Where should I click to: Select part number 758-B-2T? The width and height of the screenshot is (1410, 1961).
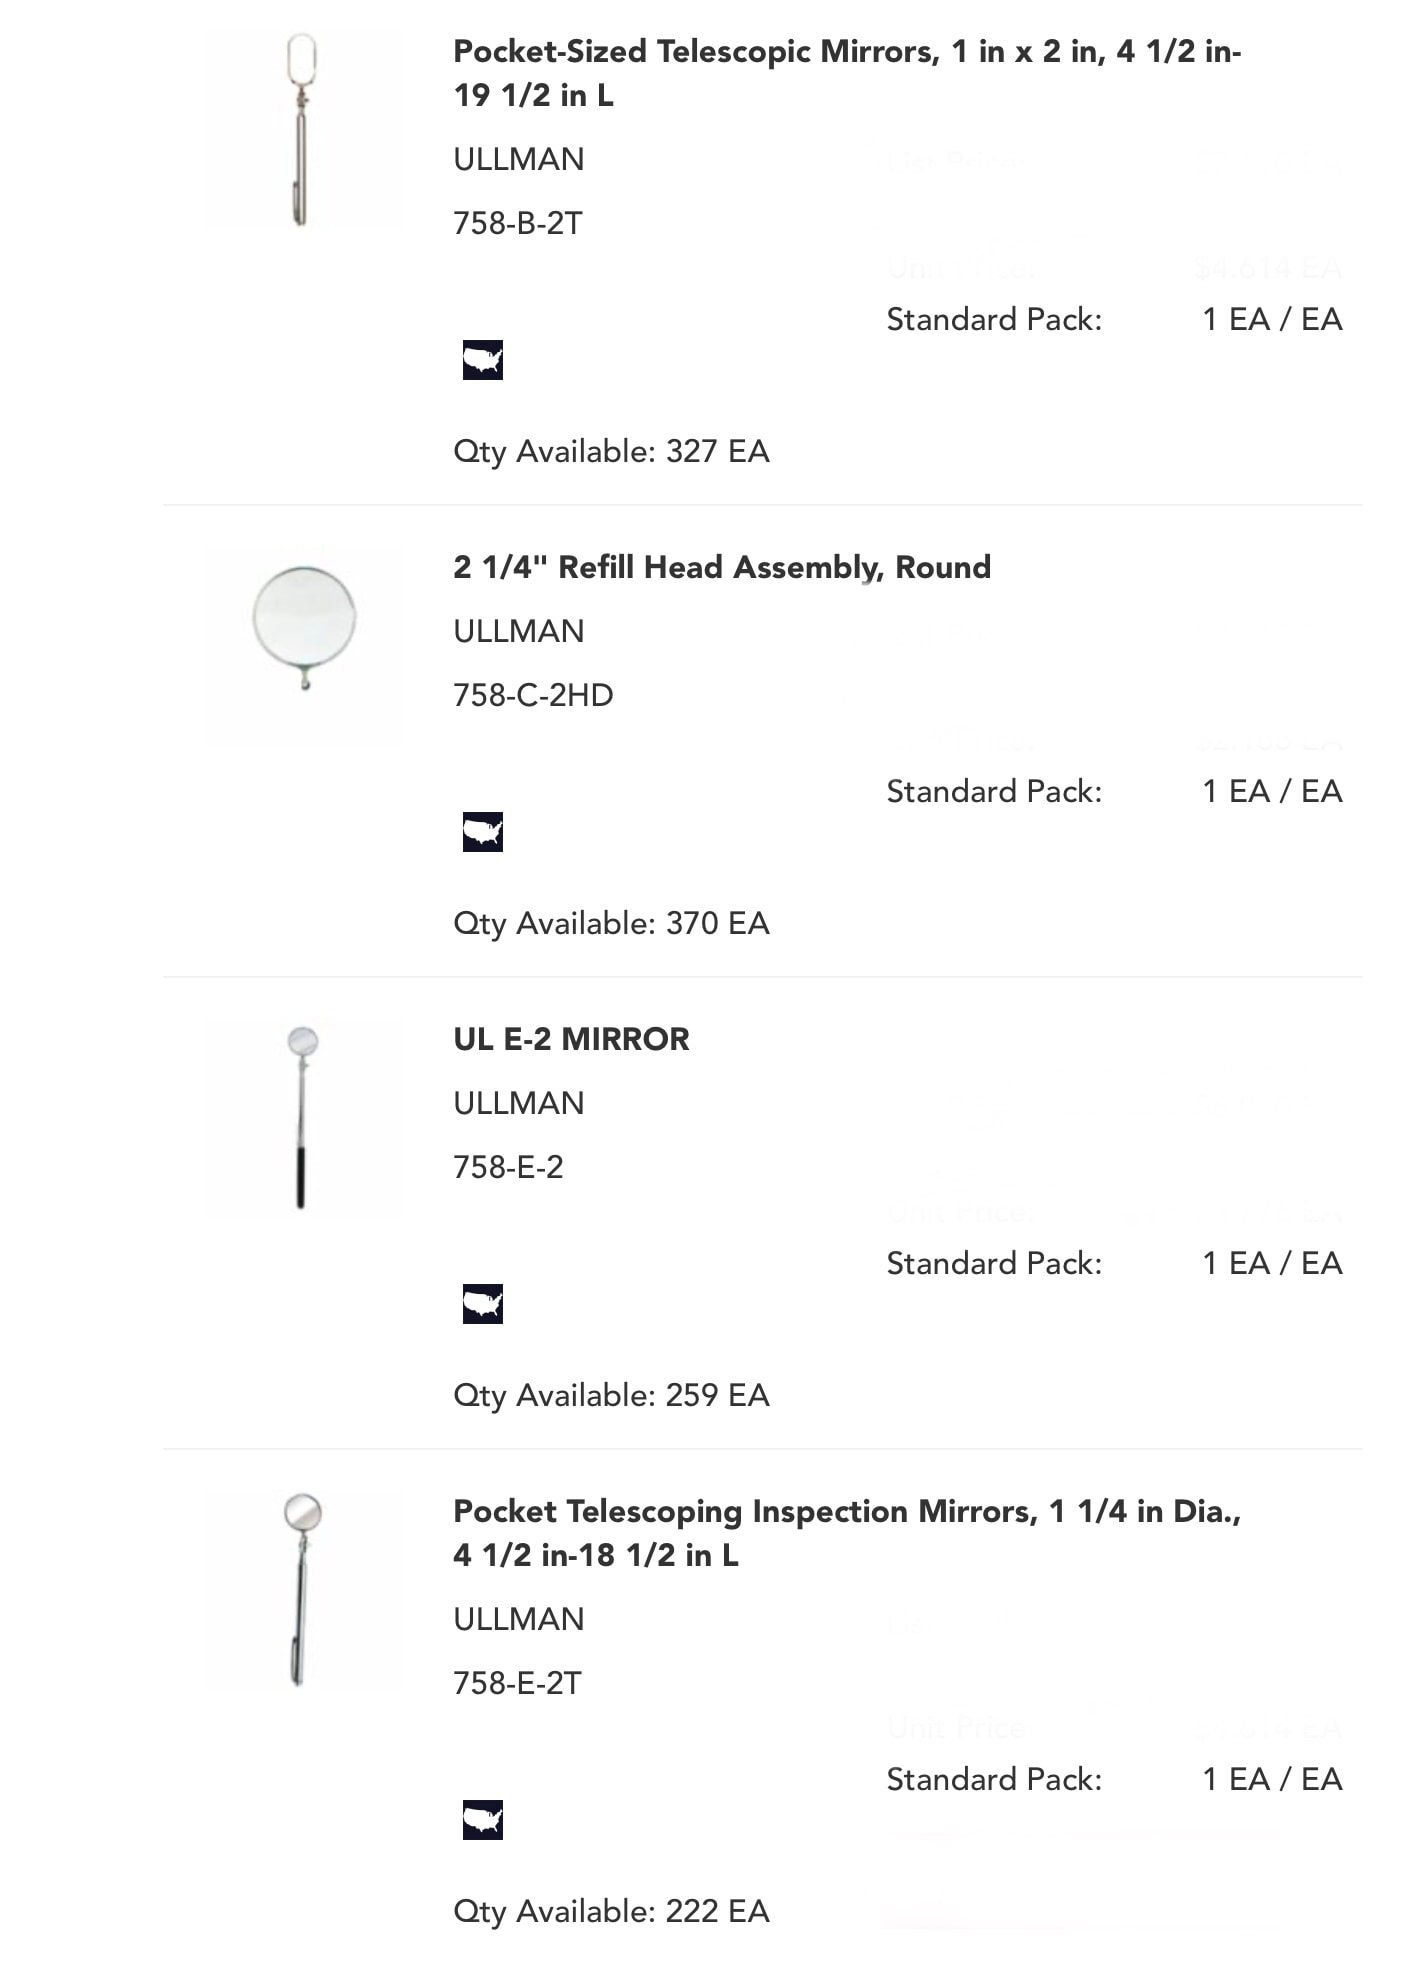518,223
